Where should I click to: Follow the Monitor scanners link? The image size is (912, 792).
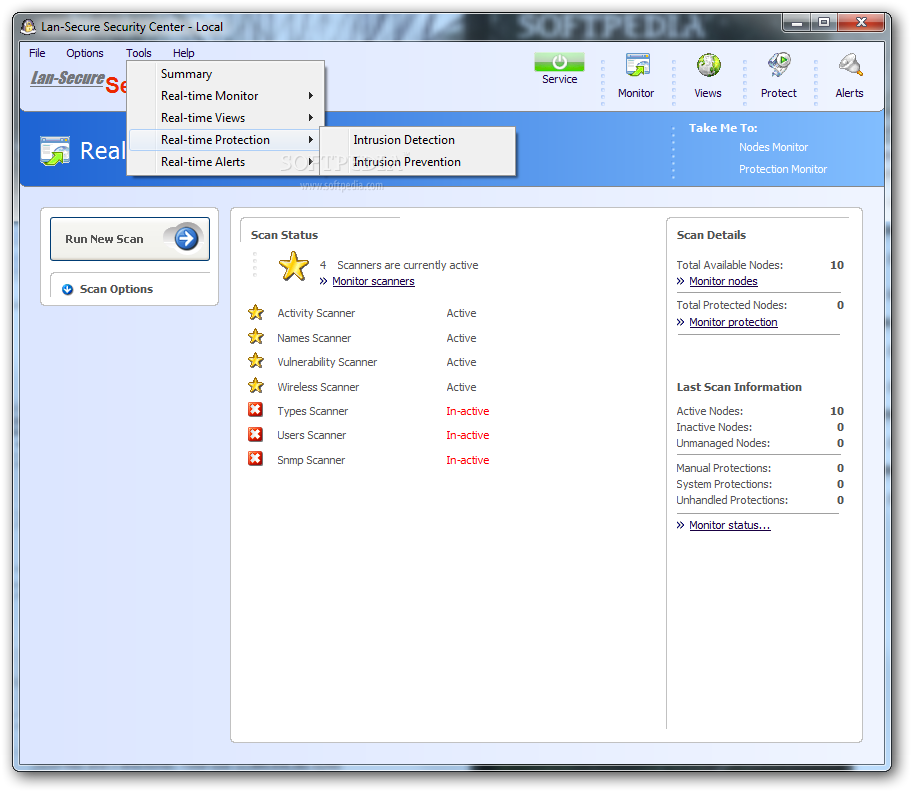tap(373, 281)
